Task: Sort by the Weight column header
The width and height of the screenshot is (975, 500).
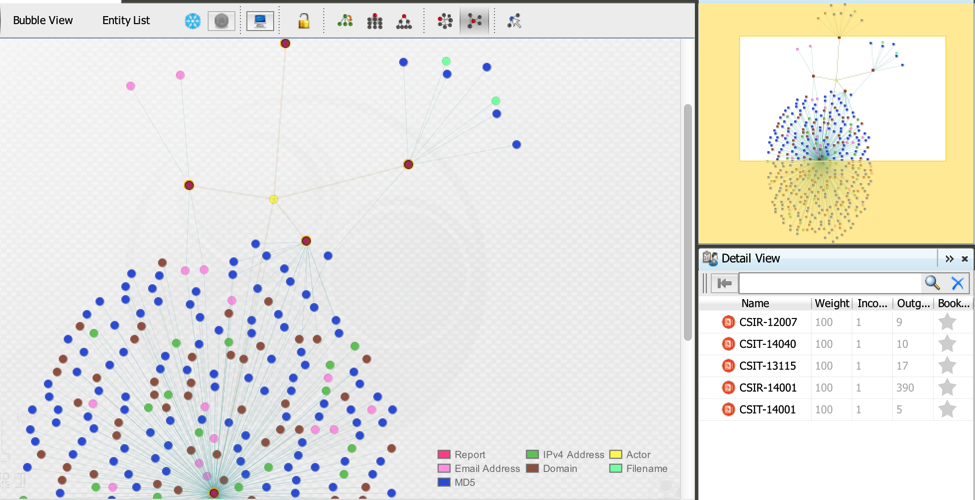Action: (x=831, y=303)
